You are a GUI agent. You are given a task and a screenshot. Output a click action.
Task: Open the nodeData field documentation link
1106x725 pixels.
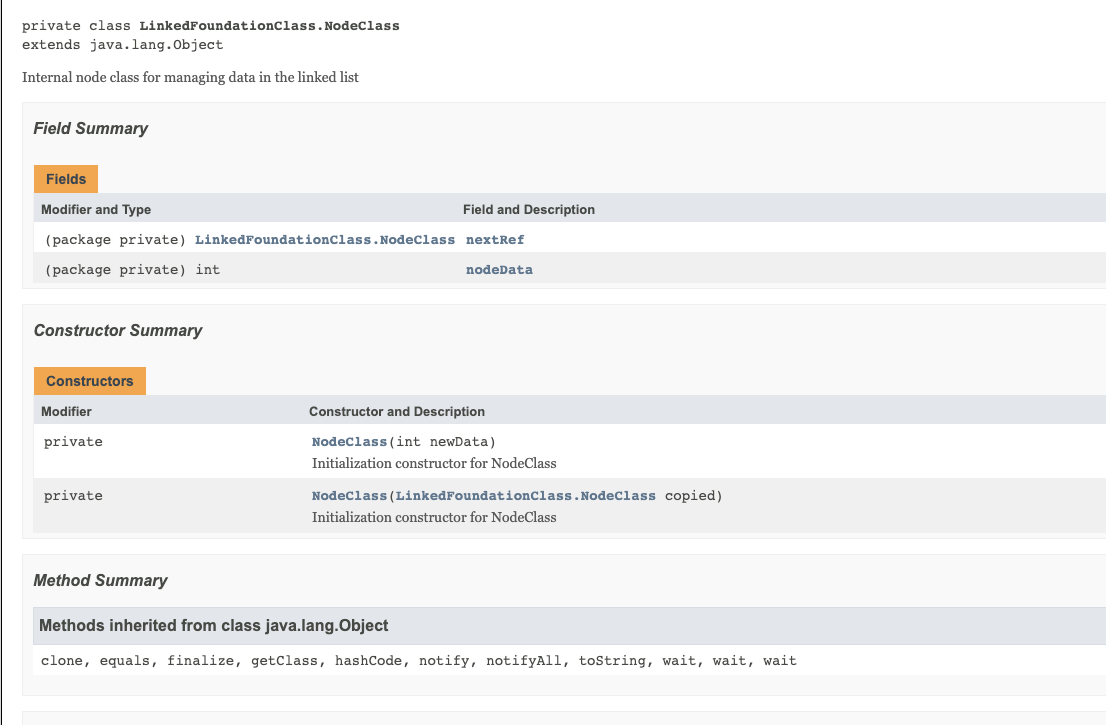[498, 269]
